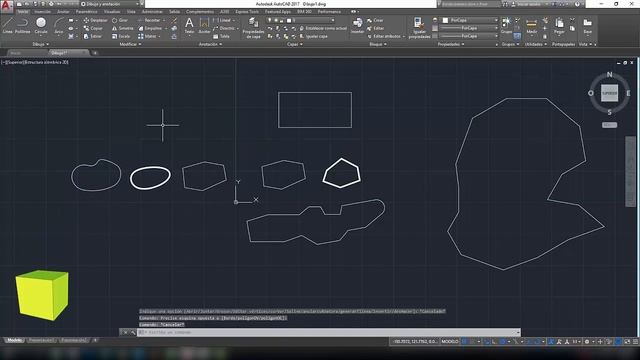Click the Copiar tool
This screenshot has width=640, height=360.
click(93, 28)
